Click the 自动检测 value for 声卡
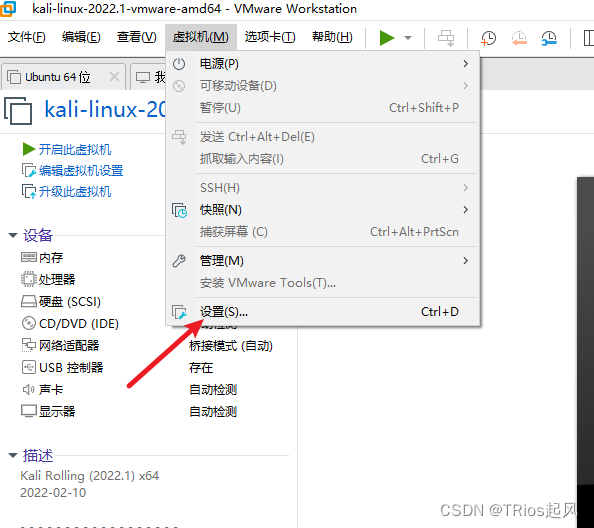This screenshot has width=594, height=528. [x=213, y=390]
